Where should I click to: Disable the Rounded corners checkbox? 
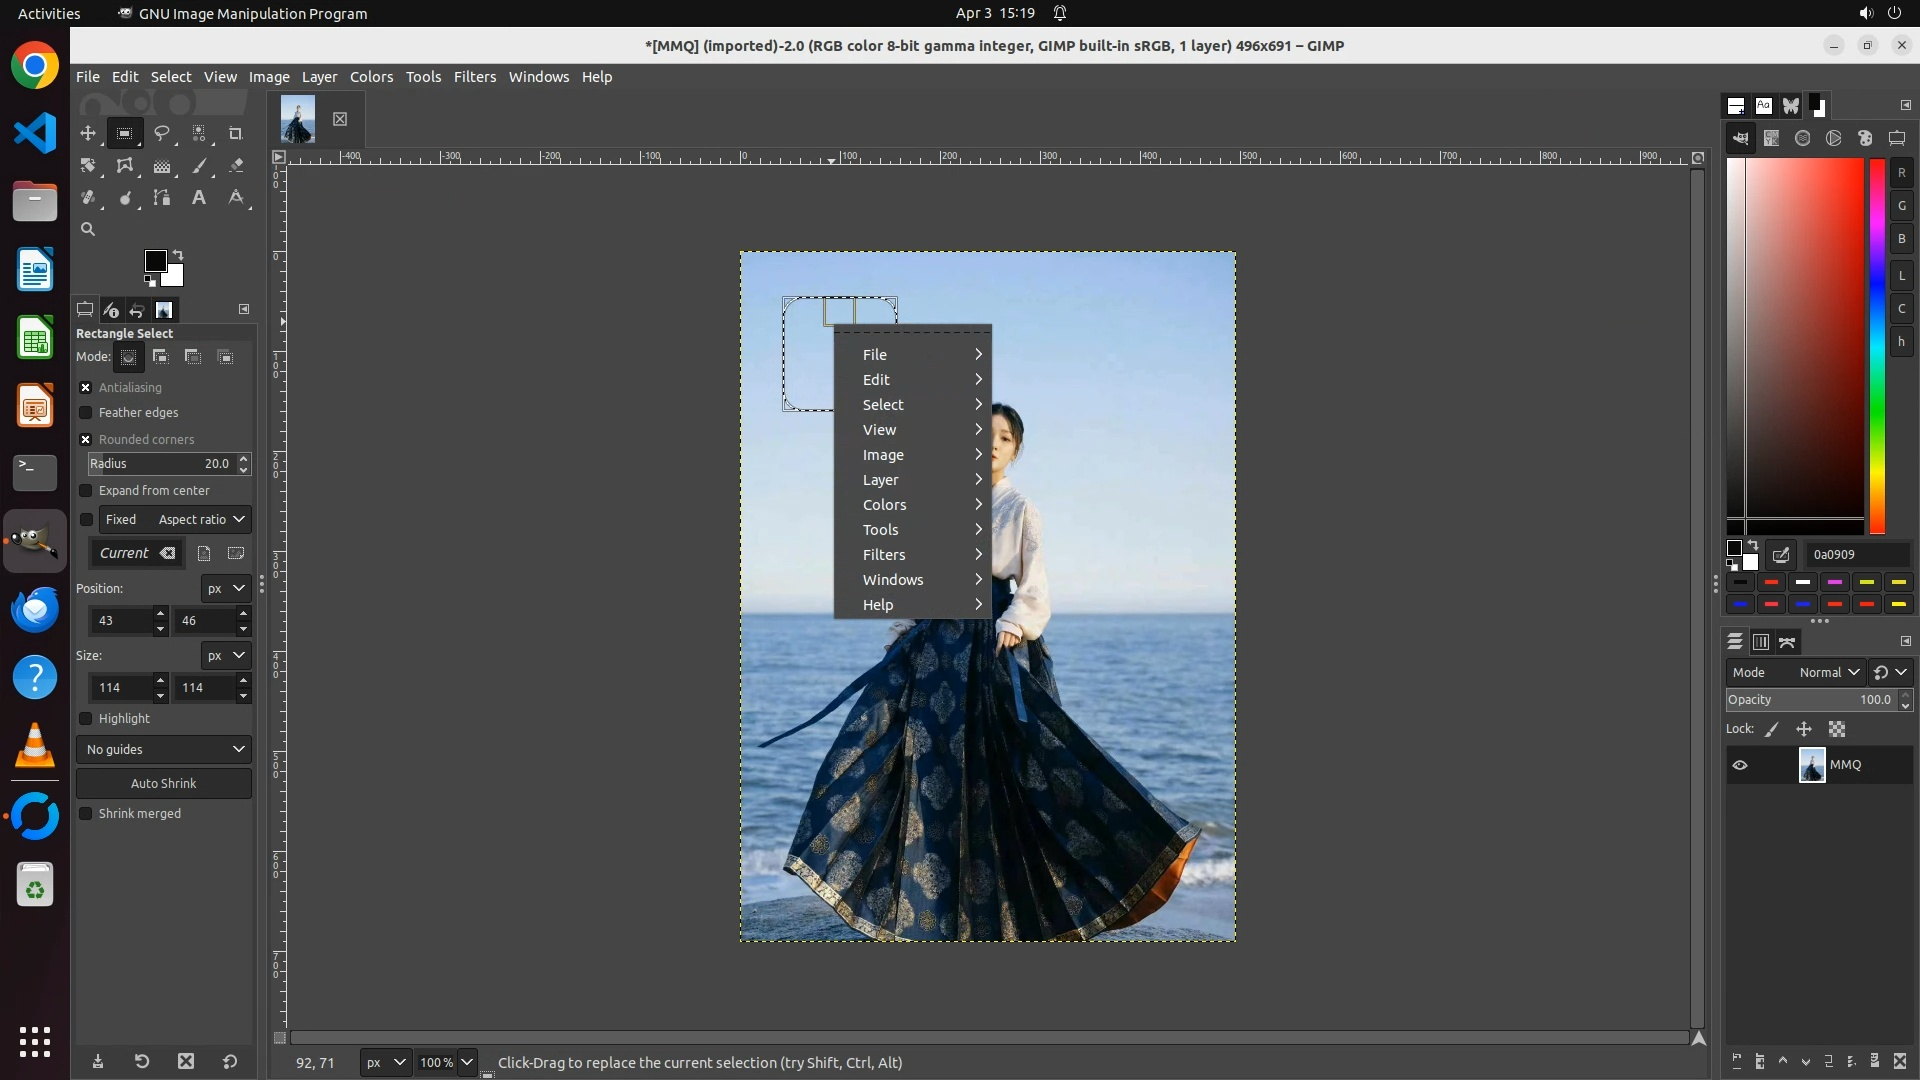pos(86,439)
